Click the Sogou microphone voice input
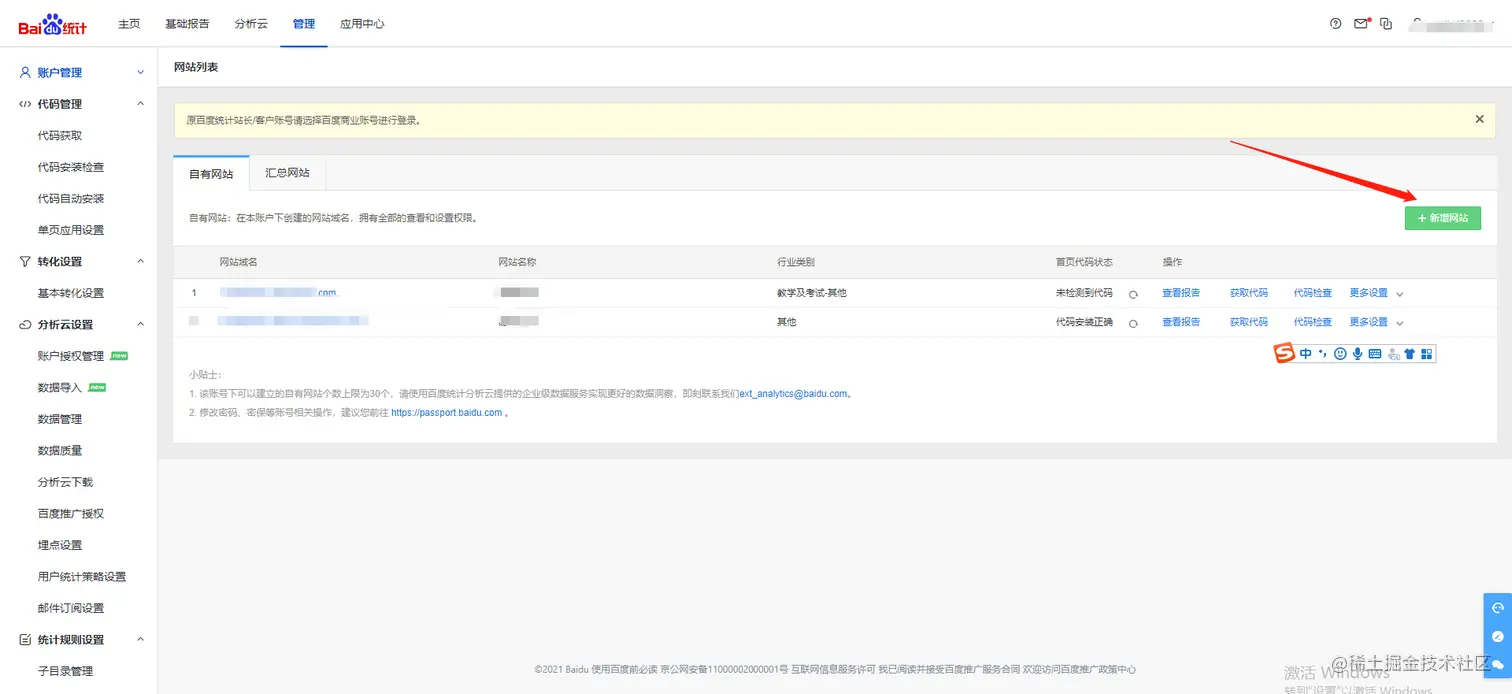The image size is (1512, 694). point(1357,353)
